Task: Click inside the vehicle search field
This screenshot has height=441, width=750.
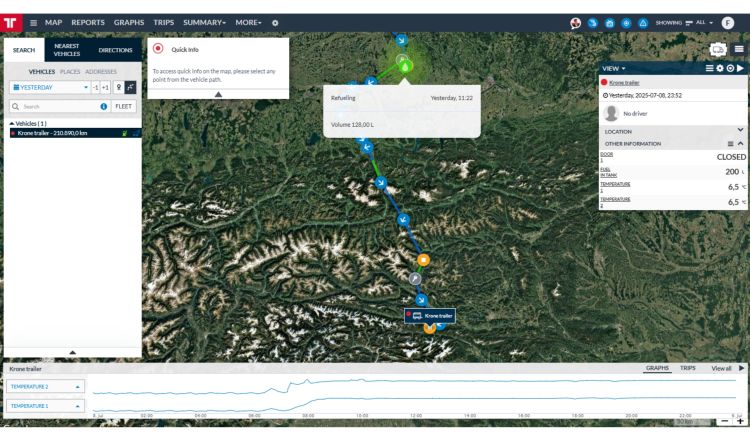Action: tap(60, 107)
